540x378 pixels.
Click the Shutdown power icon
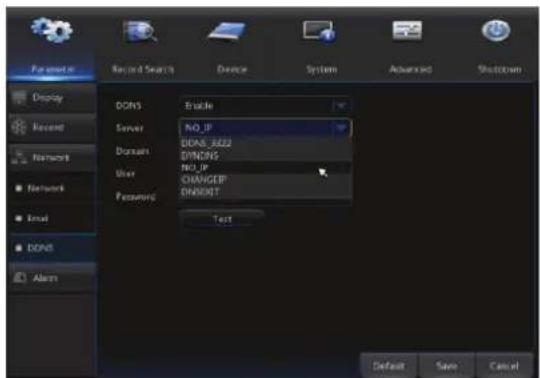496,31
